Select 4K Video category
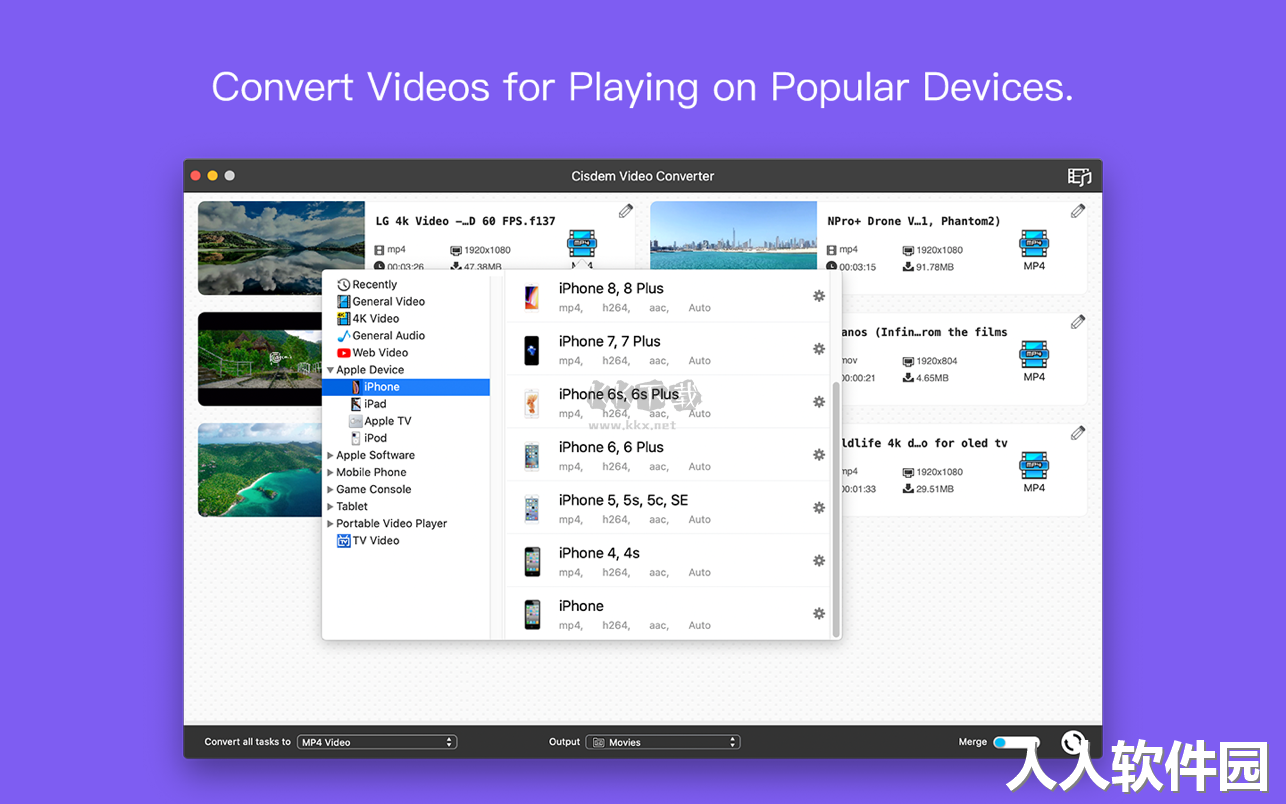This screenshot has height=804, width=1286. pyautogui.click(x=368, y=319)
